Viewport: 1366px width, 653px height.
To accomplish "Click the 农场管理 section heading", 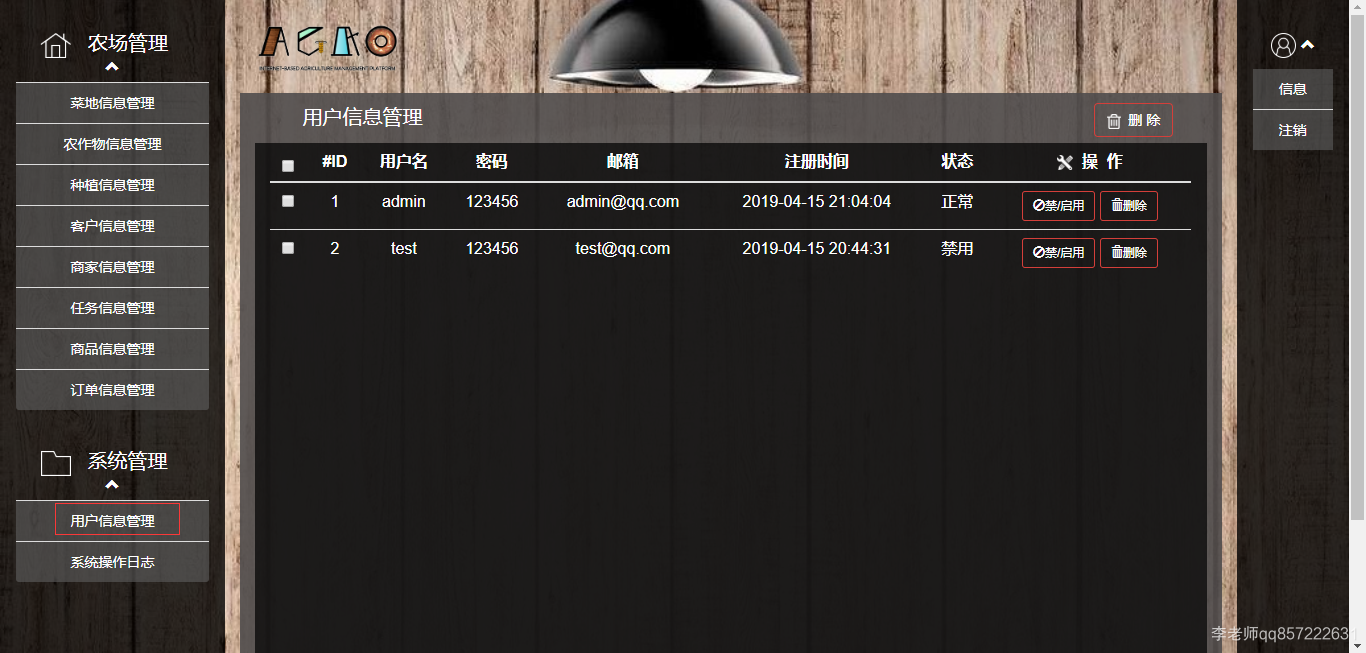I will [x=128, y=44].
